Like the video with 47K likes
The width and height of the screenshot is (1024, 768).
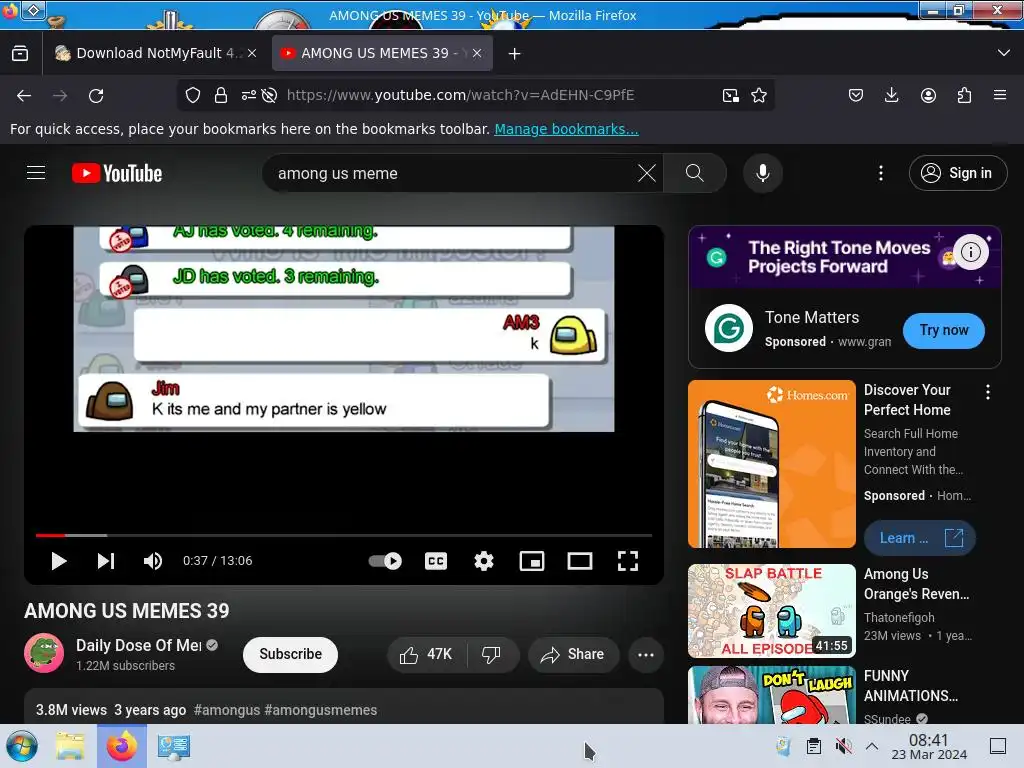tap(426, 654)
